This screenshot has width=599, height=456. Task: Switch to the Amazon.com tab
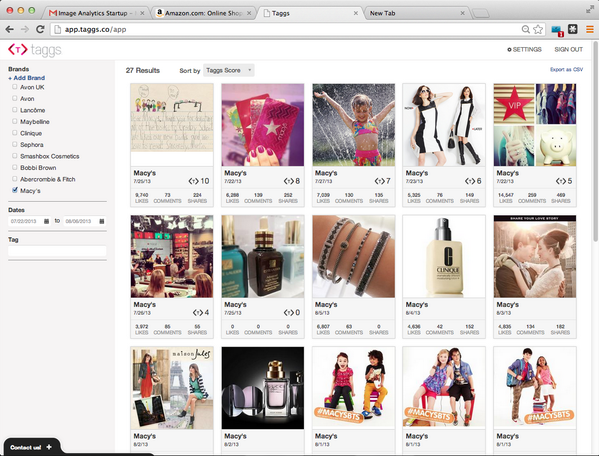(204, 13)
